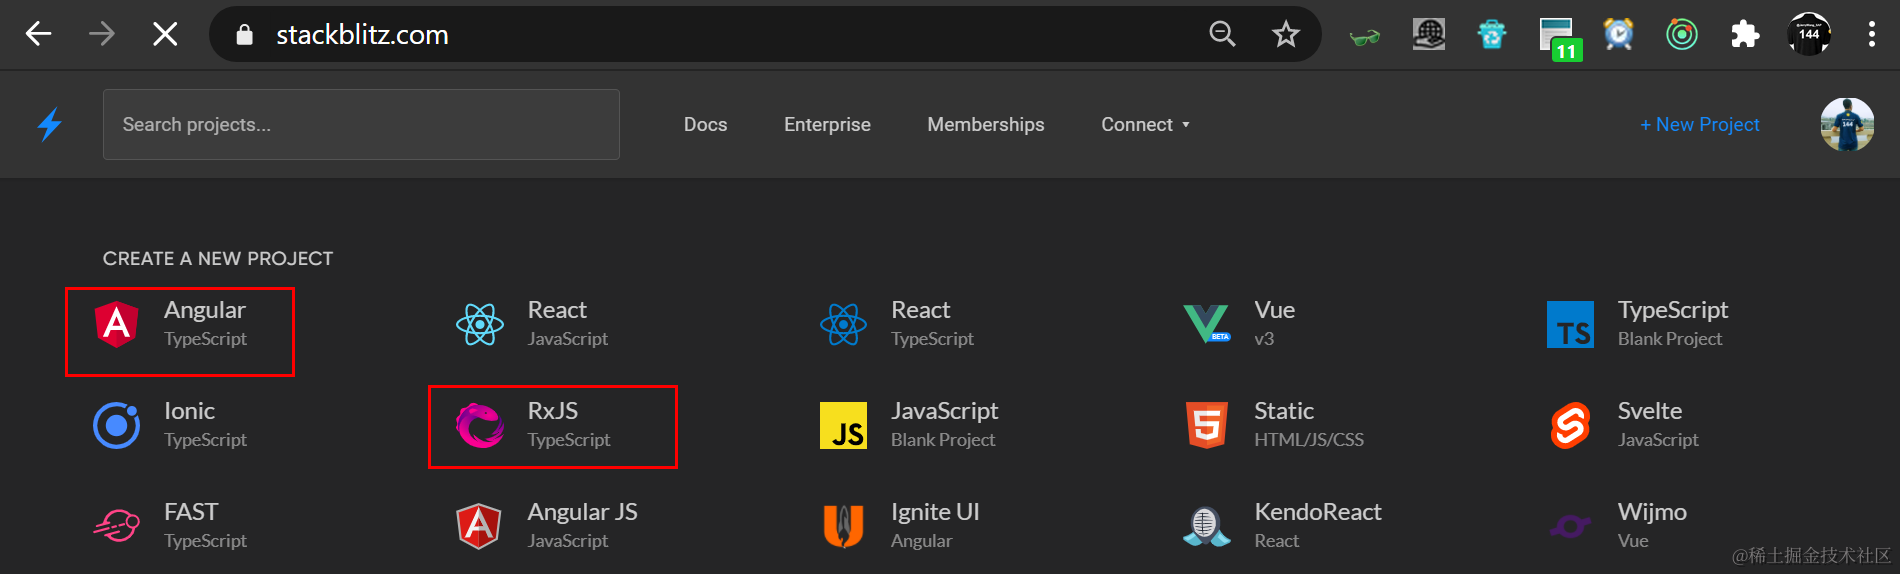Click the StackBlitz lightning bolt logo
Image resolution: width=1900 pixels, height=574 pixels.
50,124
